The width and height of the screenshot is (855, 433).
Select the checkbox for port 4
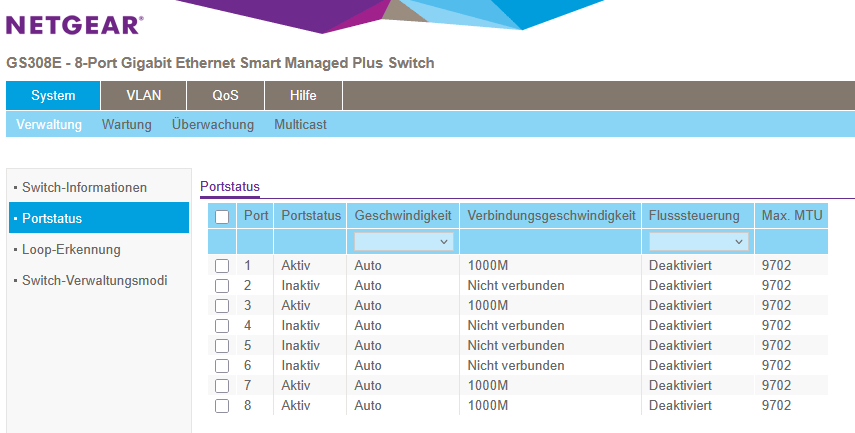tap(222, 326)
